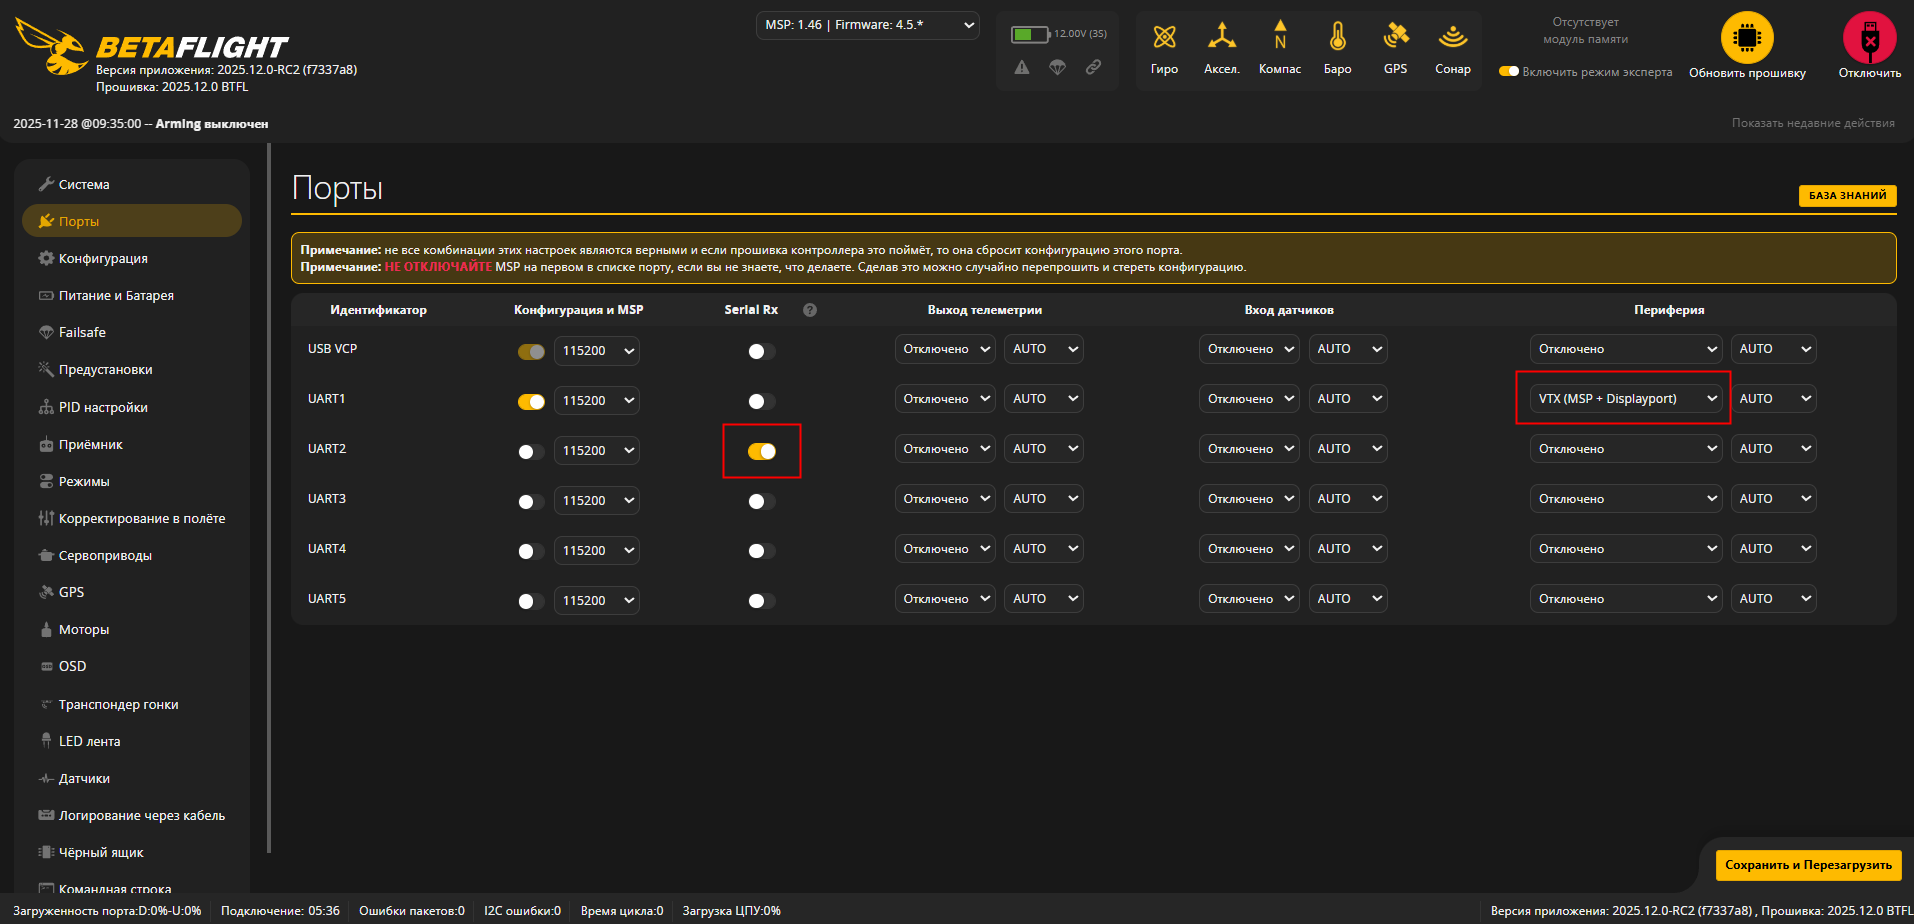Viewport: 1914px width, 924px height.
Task: Open the Serial Rx help question mark icon
Action: pyautogui.click(x=809, y=310)
